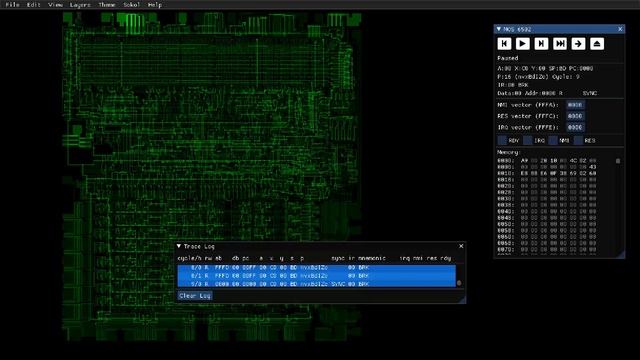Click memory row 0040: address label
The image size is (640, 360).
click(506, 211)
